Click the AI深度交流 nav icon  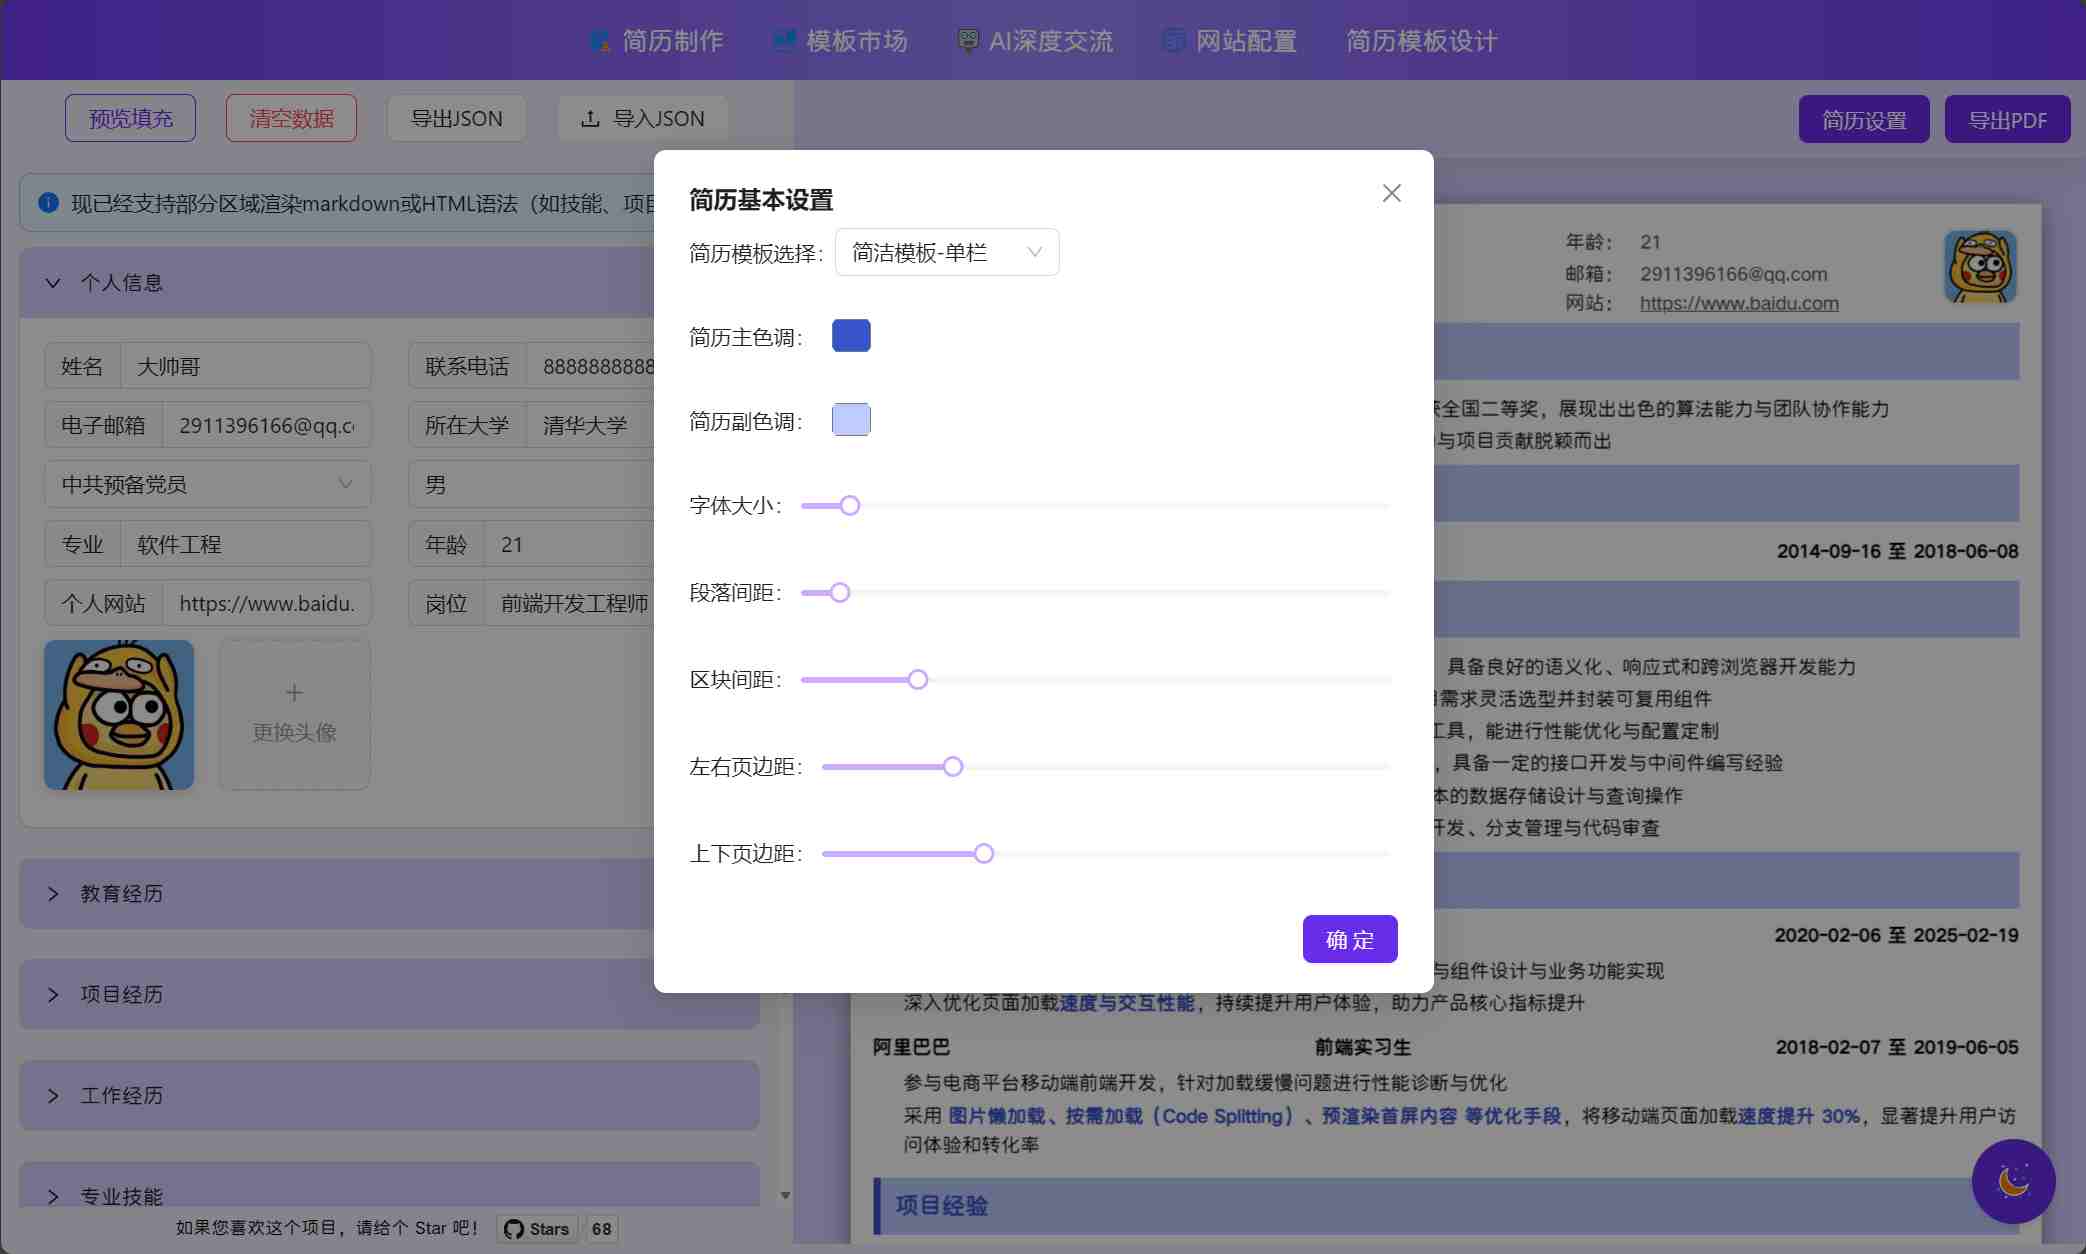pyautogui.click(x=967, y=41)
